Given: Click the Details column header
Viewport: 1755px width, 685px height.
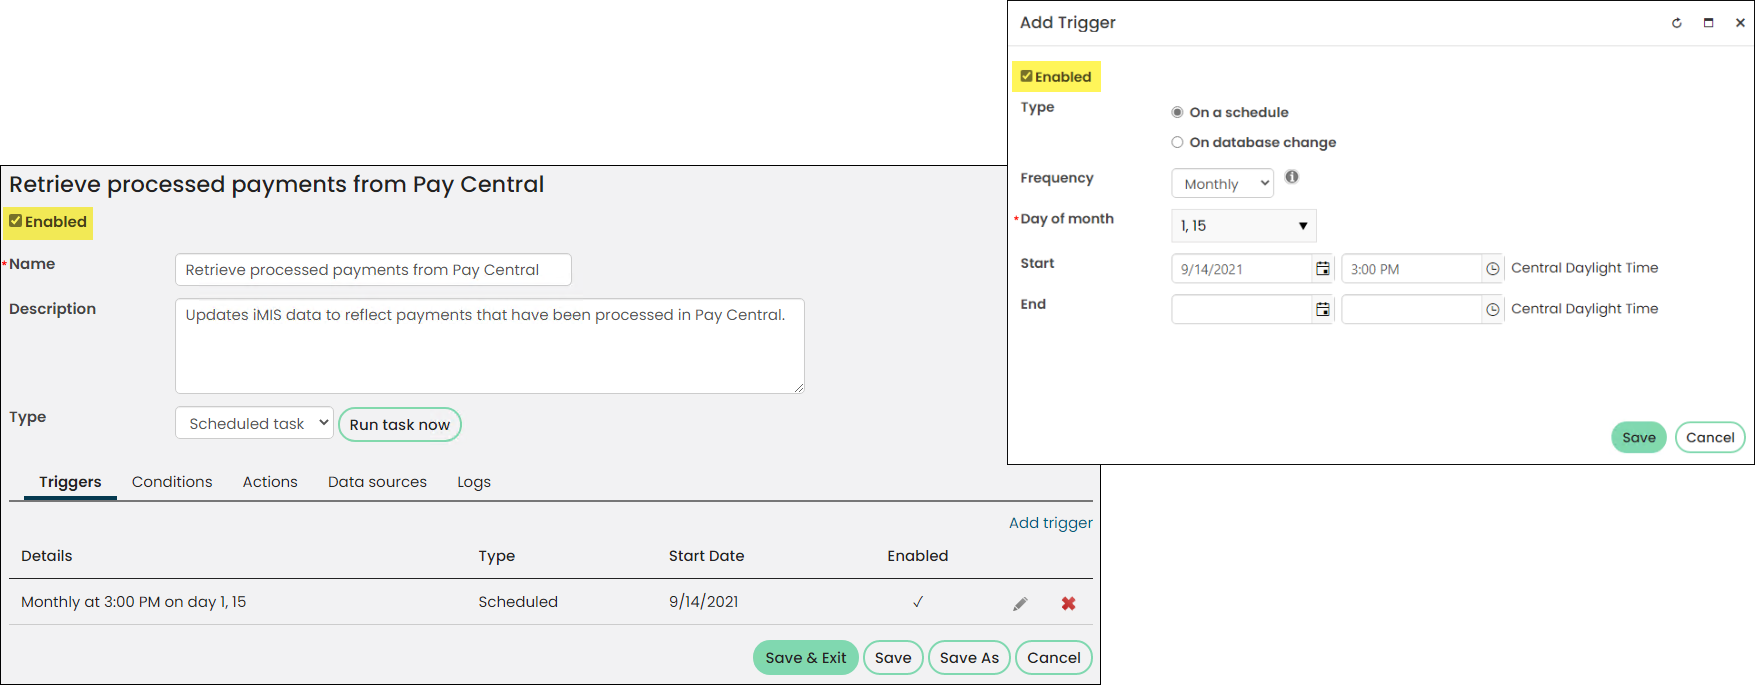Looking at the screenshot, I should tap(47, 556).
